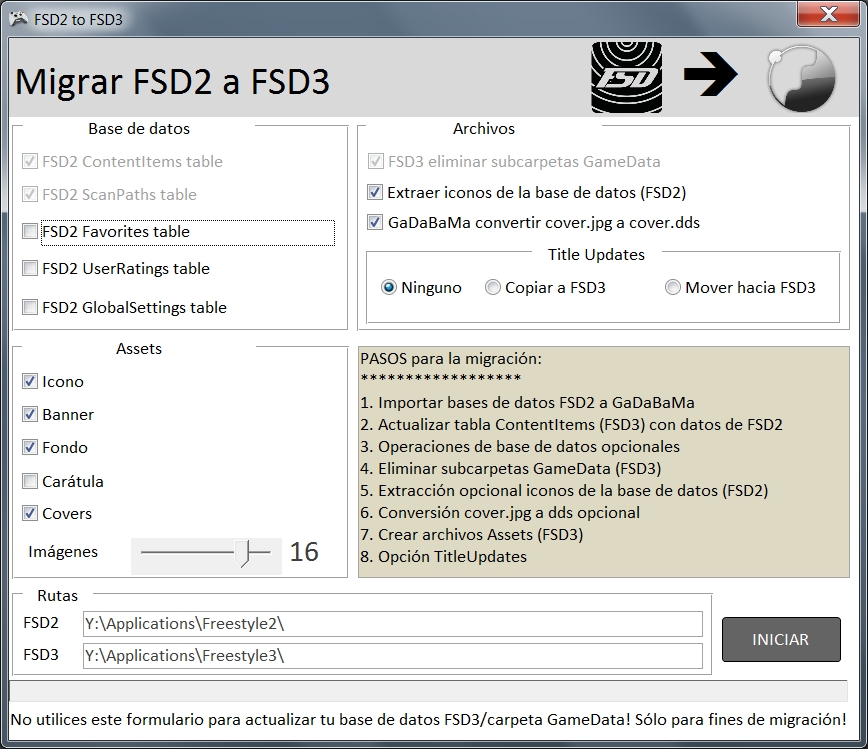This screenshot has width=868, height=749.
Task: Uncheck Extraer iconos de la base de datos
Action: tap(375, 192)
